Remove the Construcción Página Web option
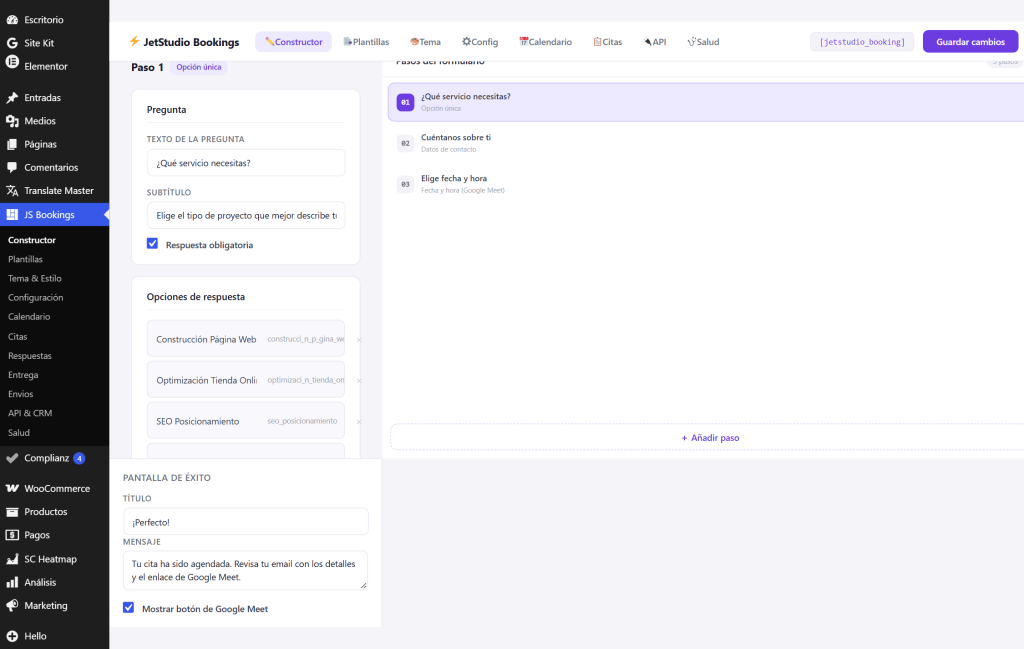The width and height of the screenshot is (1024, 649). pos(359,340)
